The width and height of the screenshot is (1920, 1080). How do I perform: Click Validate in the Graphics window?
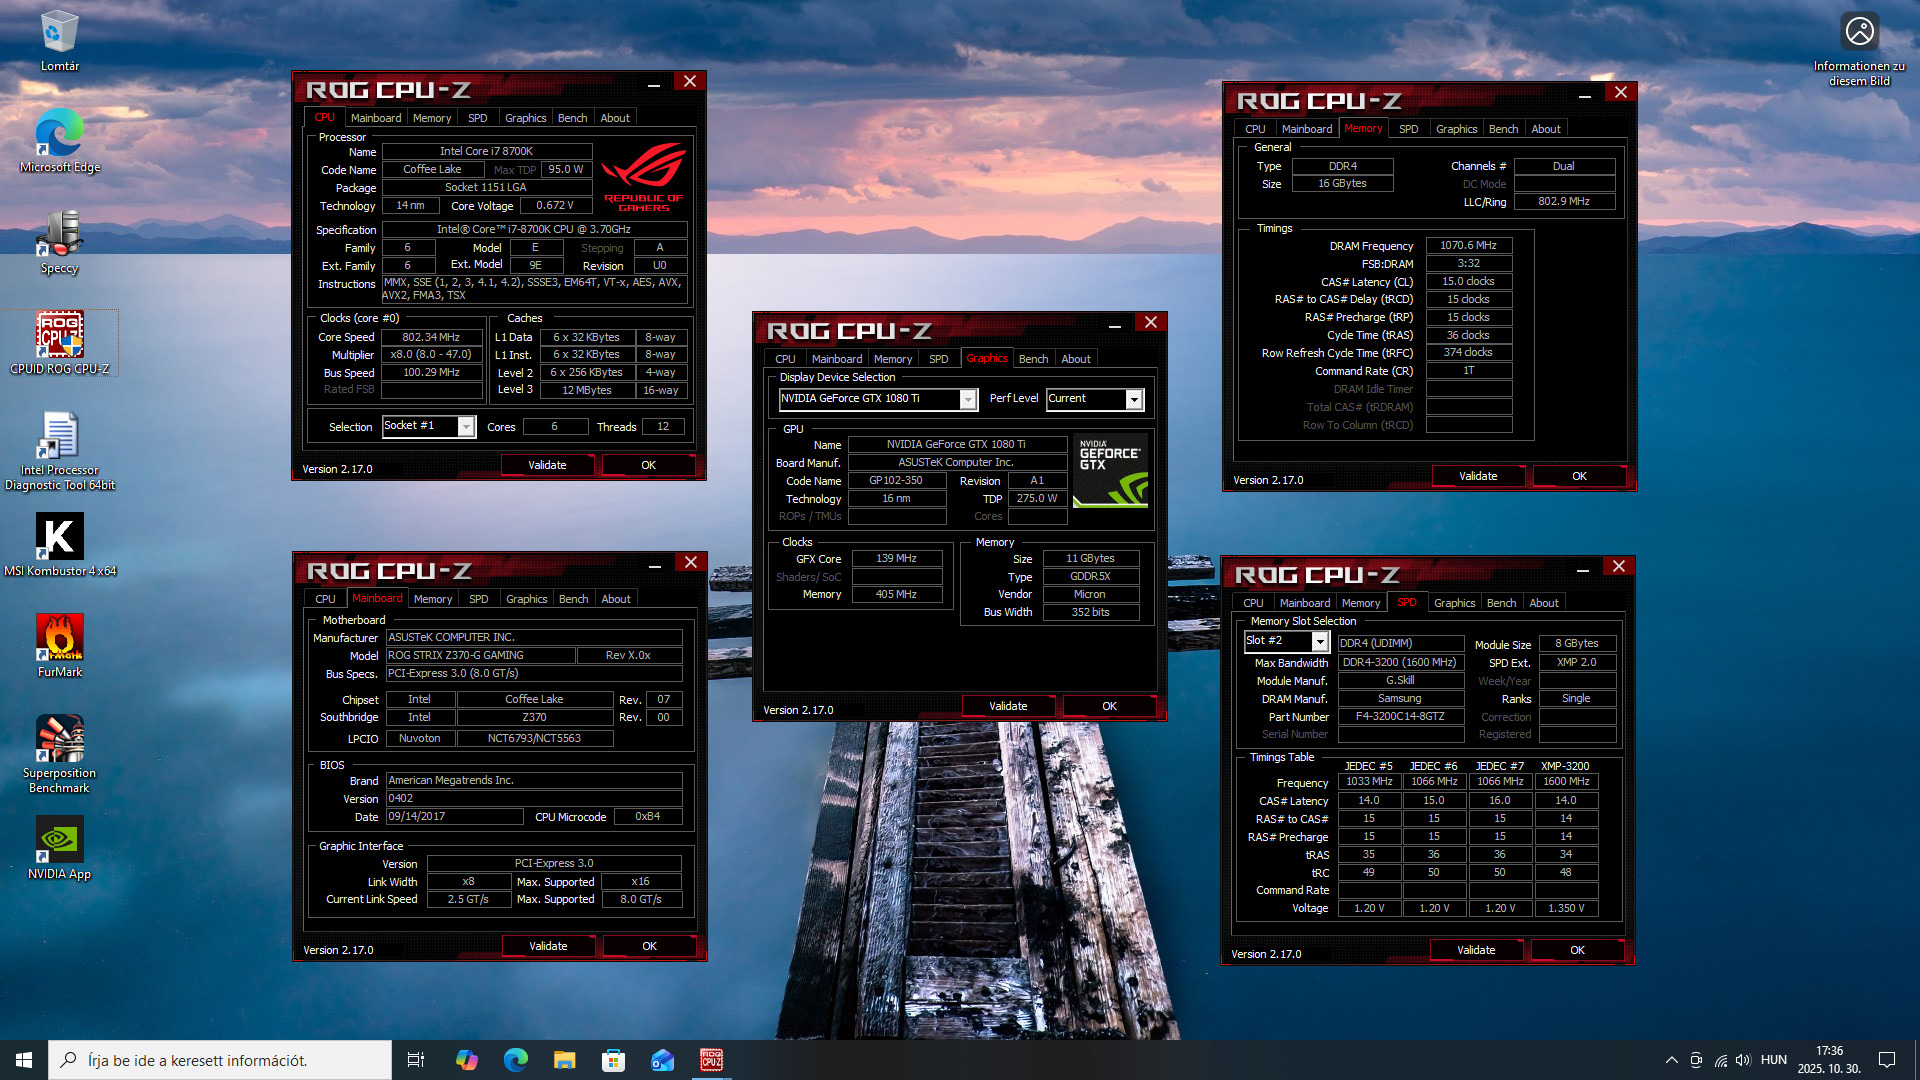click(1007, 706)
